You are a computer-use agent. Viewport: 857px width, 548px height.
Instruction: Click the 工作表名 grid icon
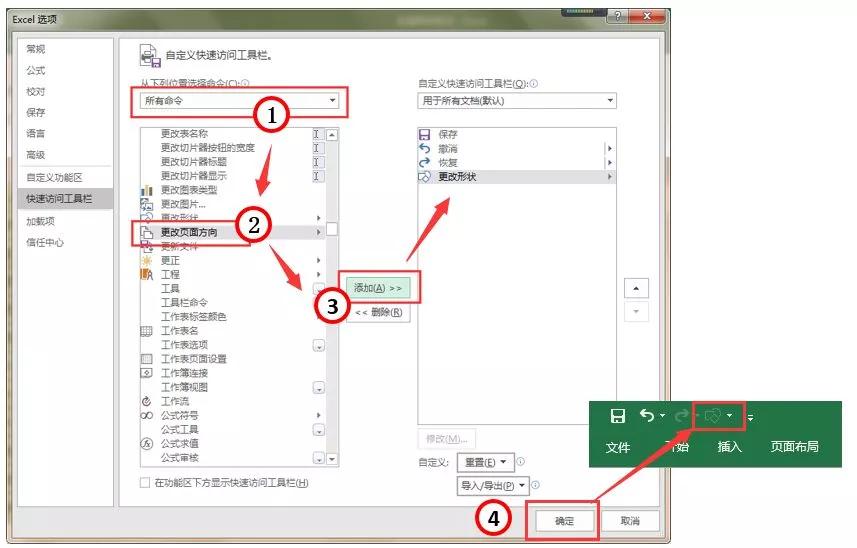(x=146, y=331)
